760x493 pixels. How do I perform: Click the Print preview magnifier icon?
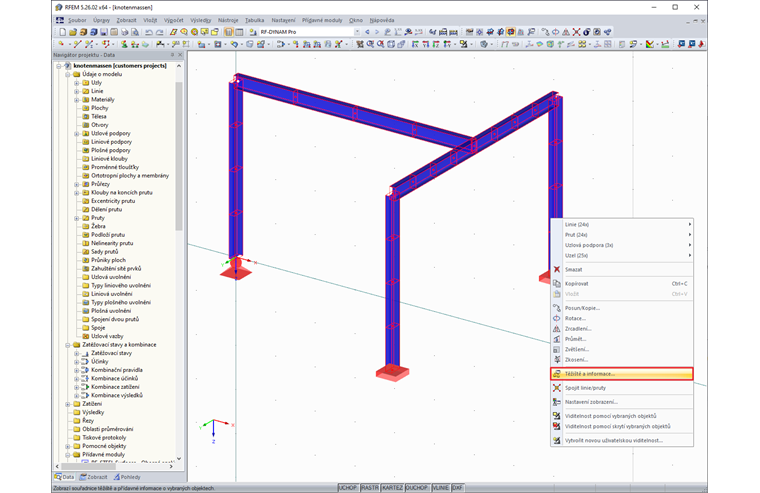(135, 32)
